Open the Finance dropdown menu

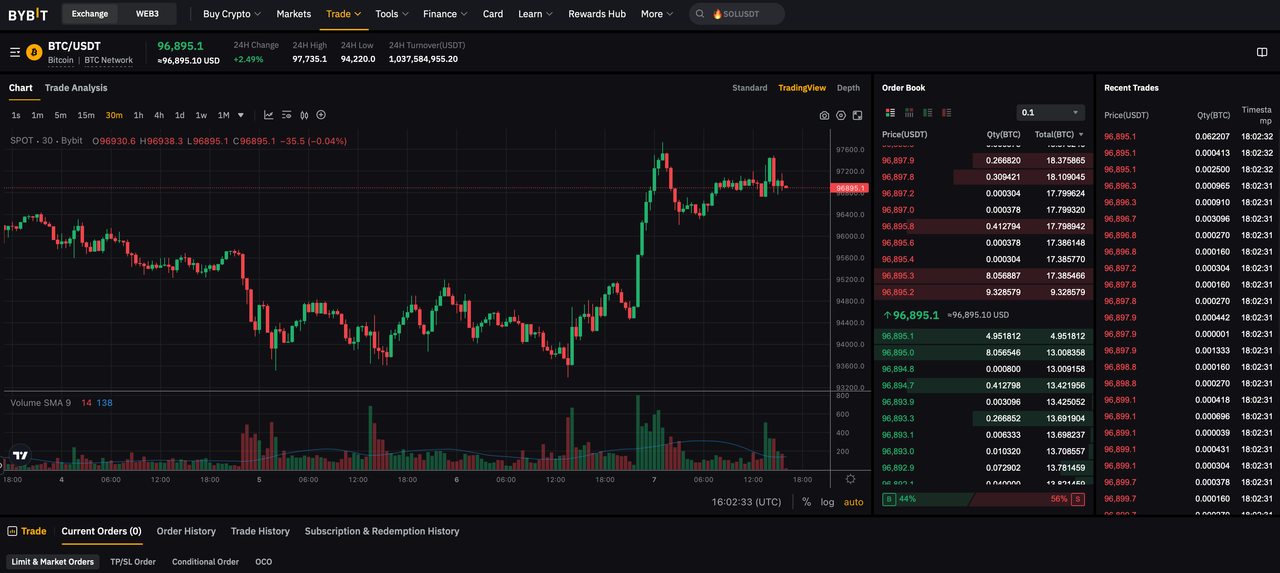tap(446, 14)
